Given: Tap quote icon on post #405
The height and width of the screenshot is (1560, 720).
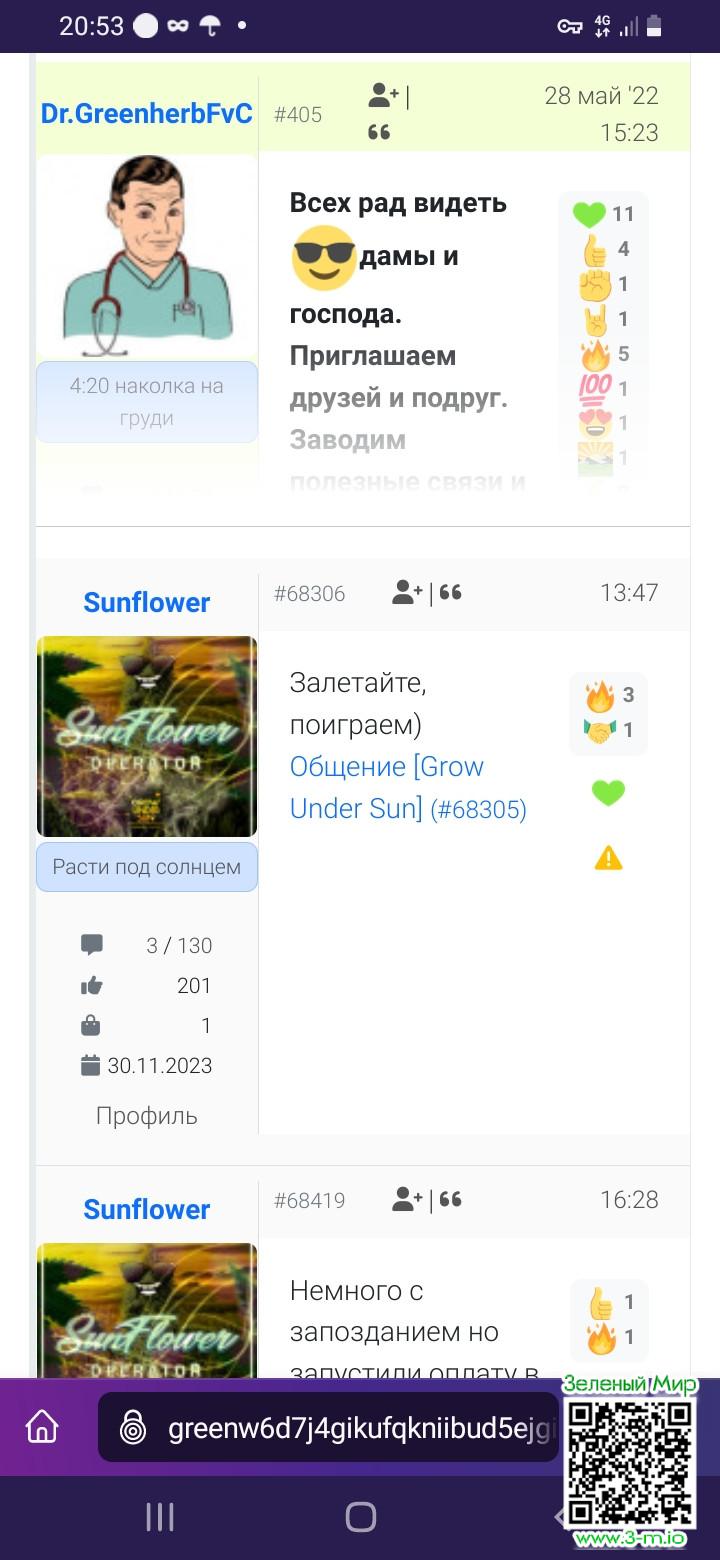Looking at the screenshot, I should pyautogui.click(x=379, y=132).
